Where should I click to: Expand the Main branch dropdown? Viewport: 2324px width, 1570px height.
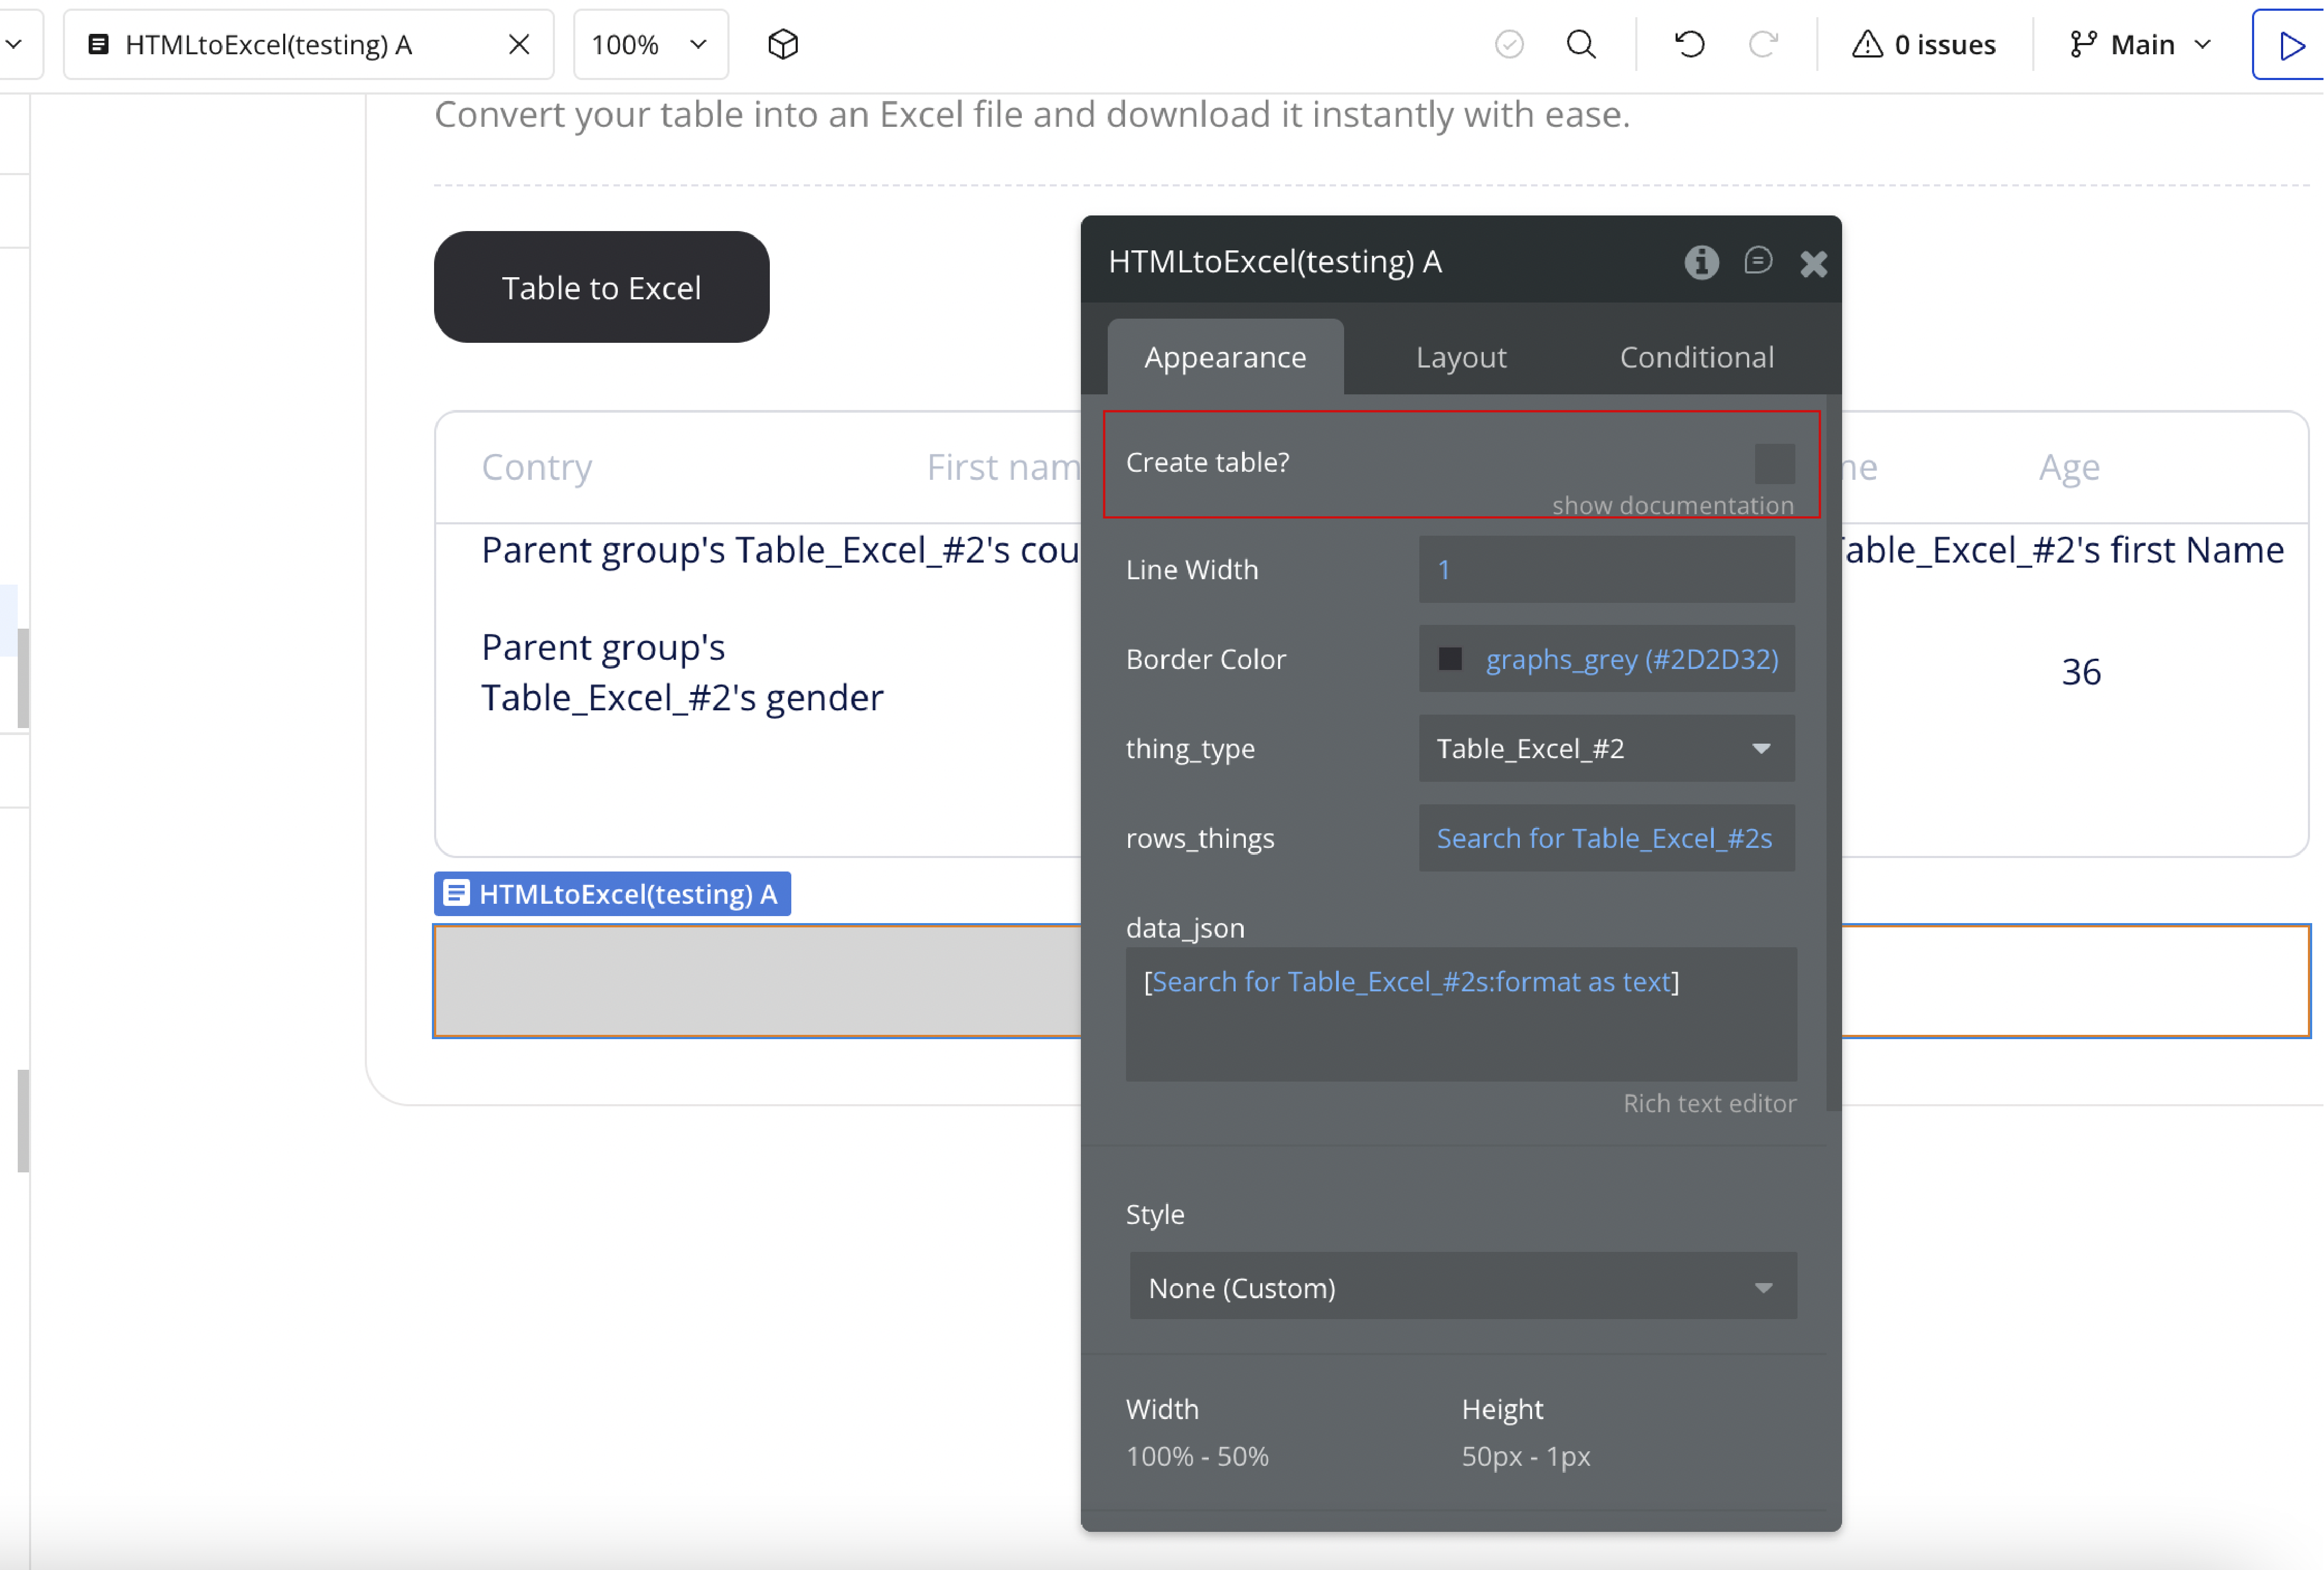[x=2140, y=44]
